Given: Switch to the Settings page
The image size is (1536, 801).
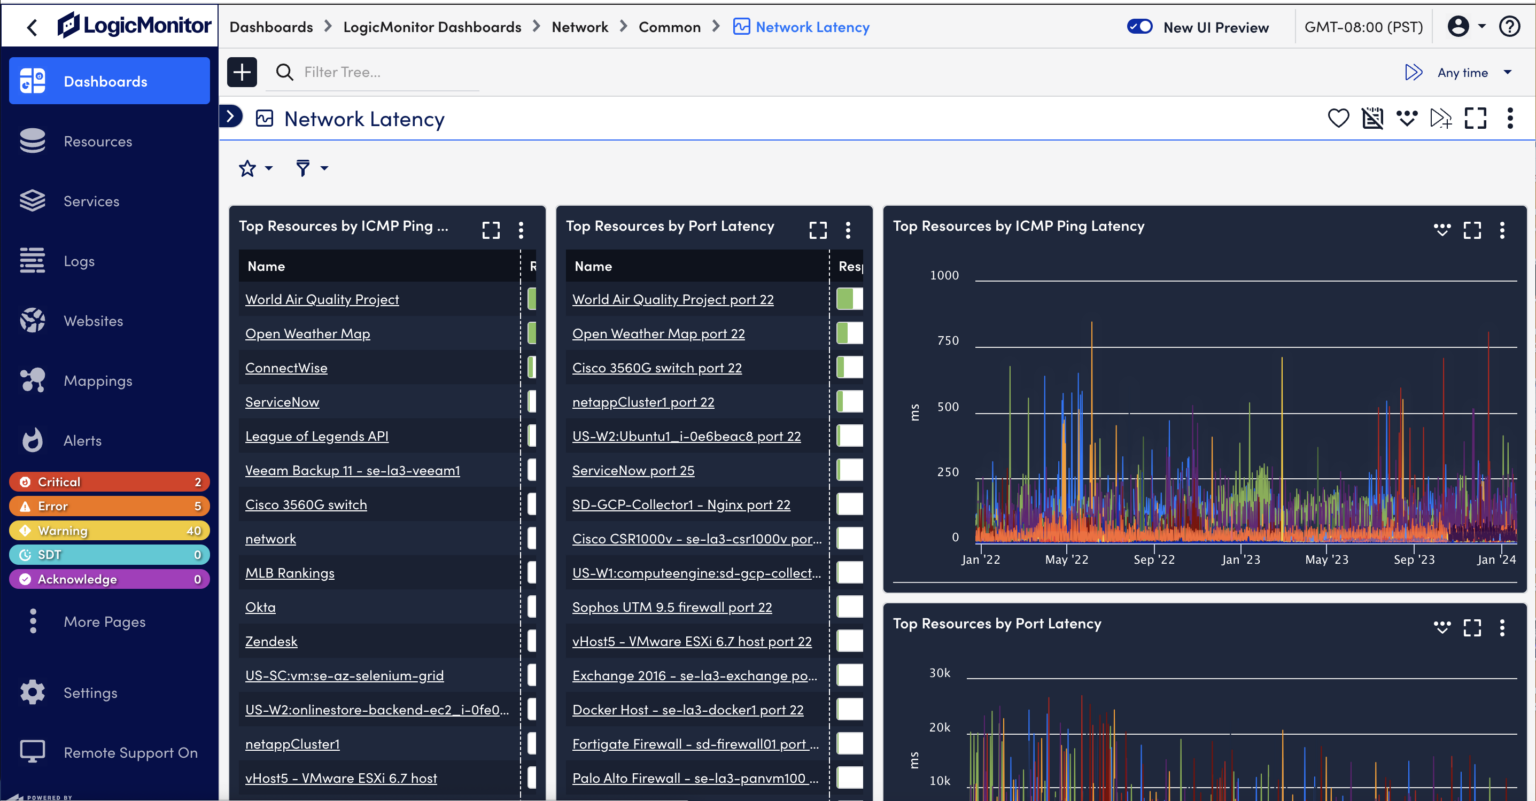Looking at the screenshot, I should (34, 692).
